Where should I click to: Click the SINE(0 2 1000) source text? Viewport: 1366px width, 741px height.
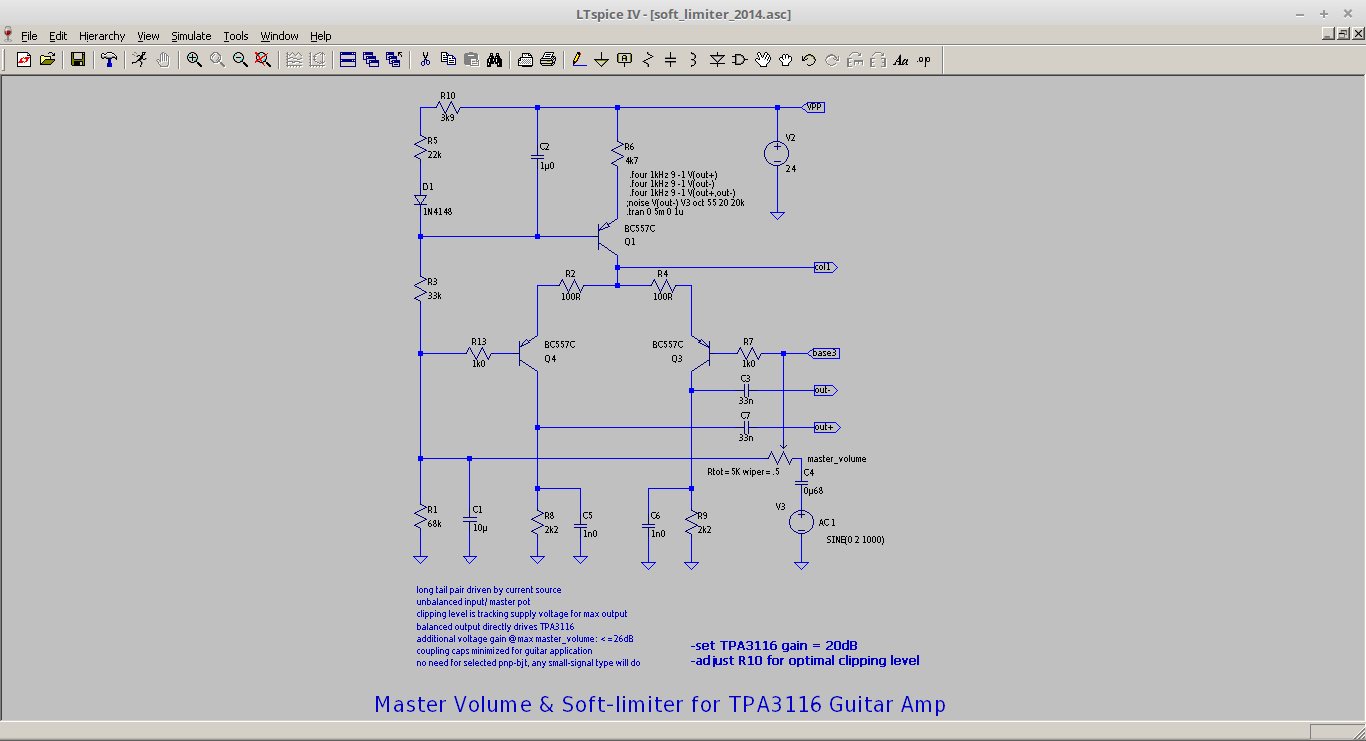(x=855, y=540)
